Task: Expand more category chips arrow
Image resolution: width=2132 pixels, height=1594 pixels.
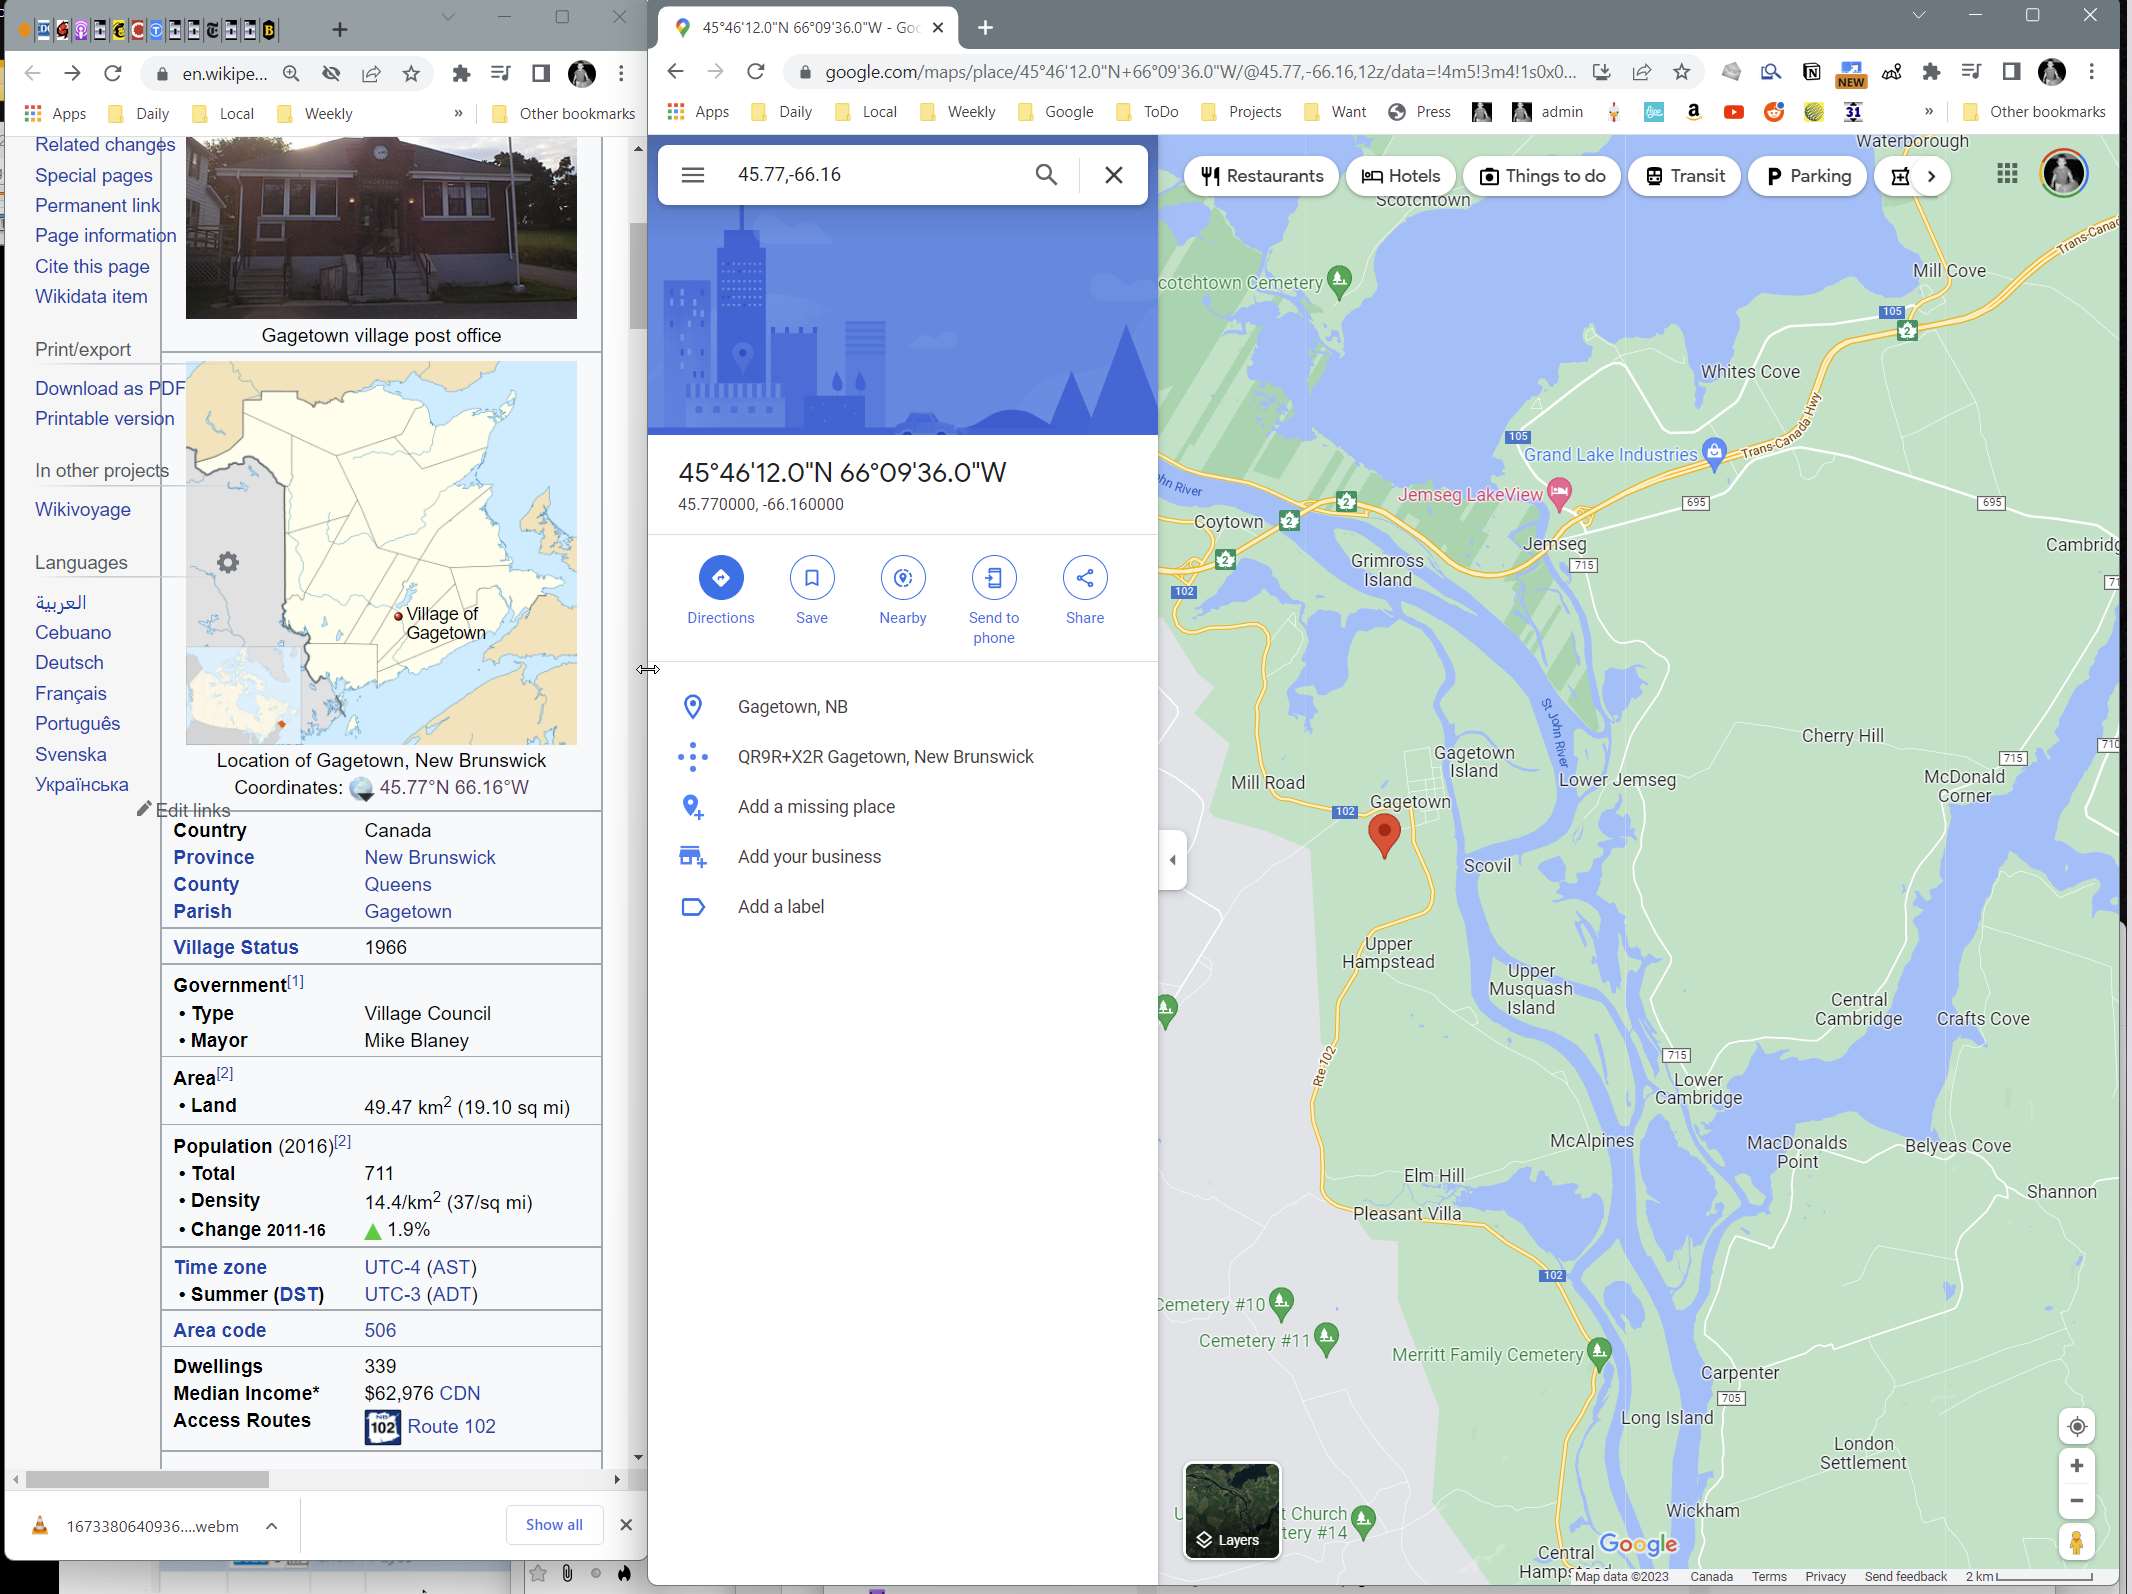Action: click(1931, 176)
